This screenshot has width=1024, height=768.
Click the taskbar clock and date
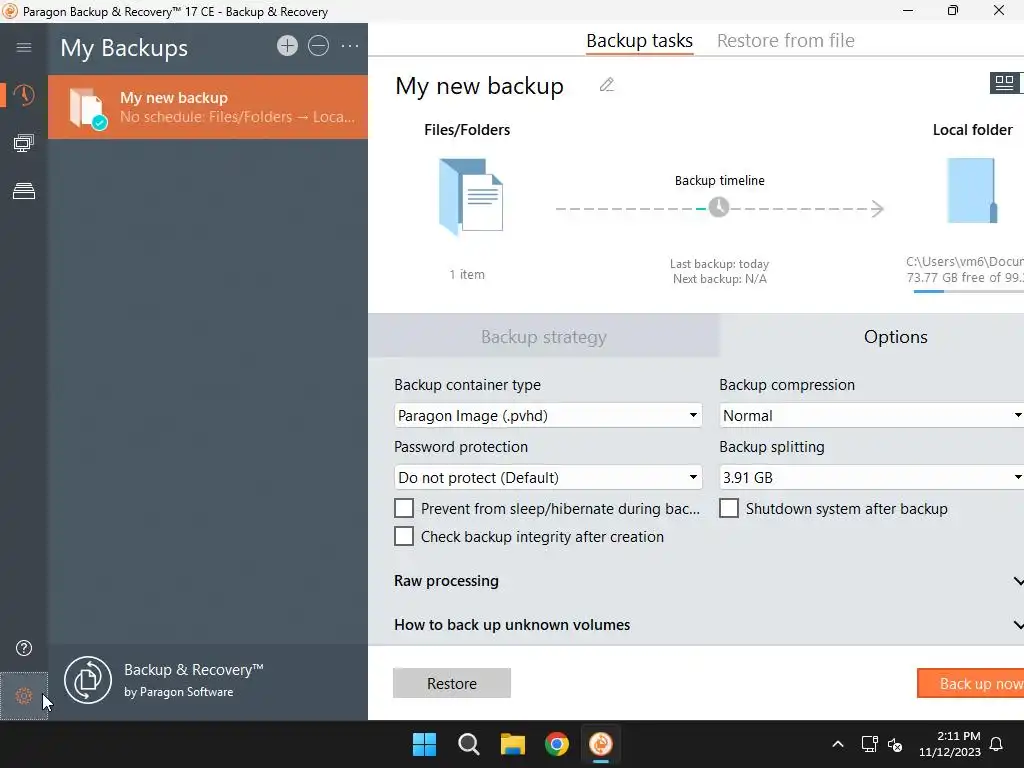click(x=950, y=744)
